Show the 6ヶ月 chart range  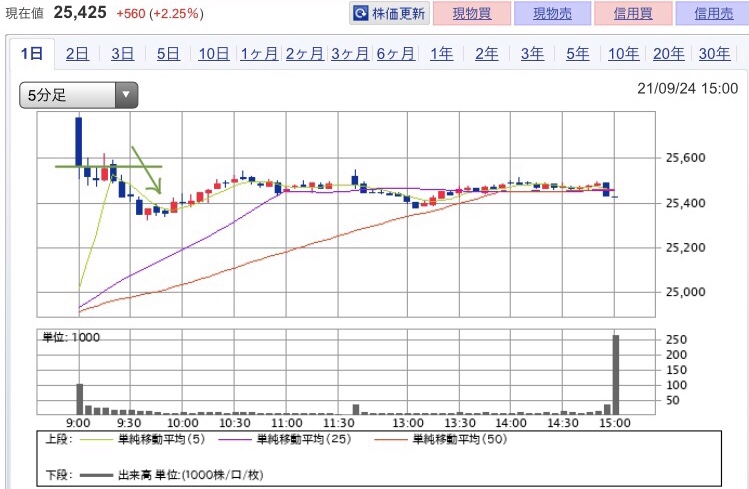(x=396, y=53)
